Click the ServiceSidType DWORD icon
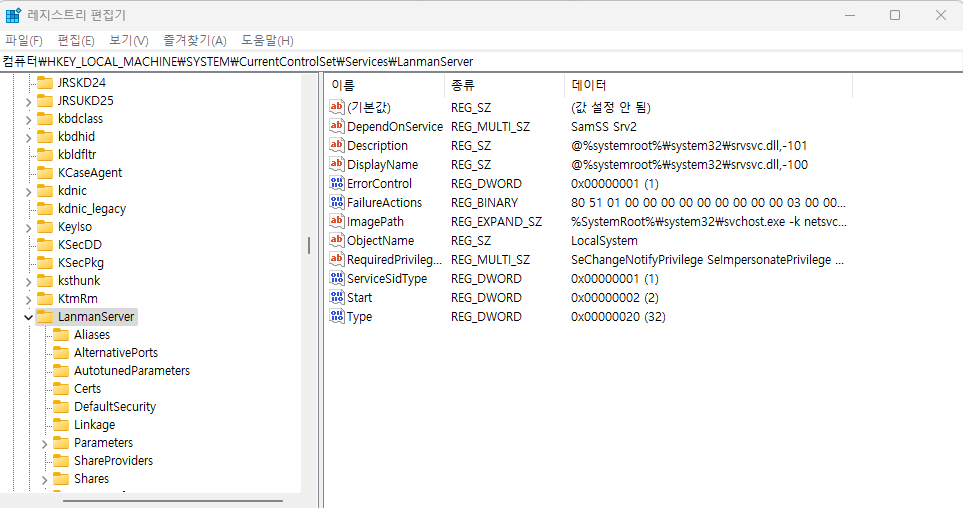This screenshot has width=963, height=508. click(x=336, y=279)
